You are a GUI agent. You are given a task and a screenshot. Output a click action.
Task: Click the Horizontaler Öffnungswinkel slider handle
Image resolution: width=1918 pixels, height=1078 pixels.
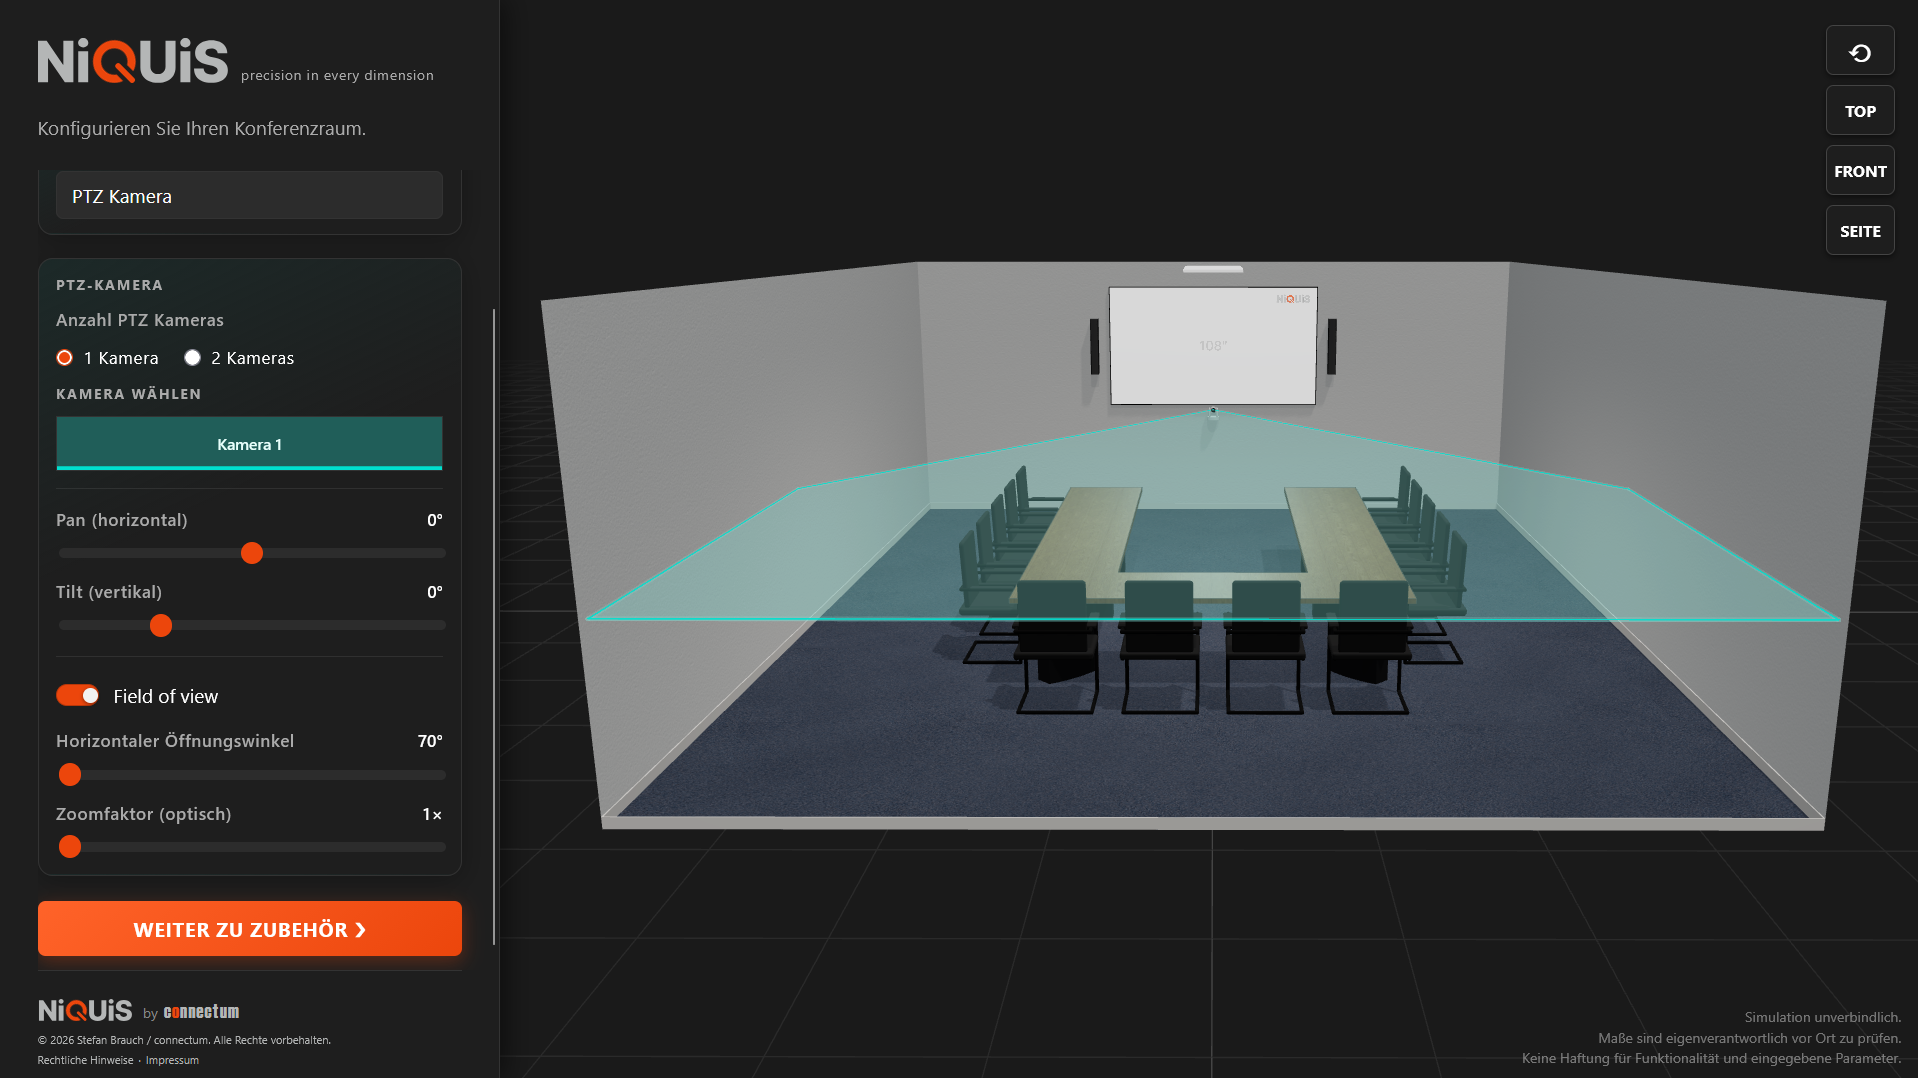70,775
